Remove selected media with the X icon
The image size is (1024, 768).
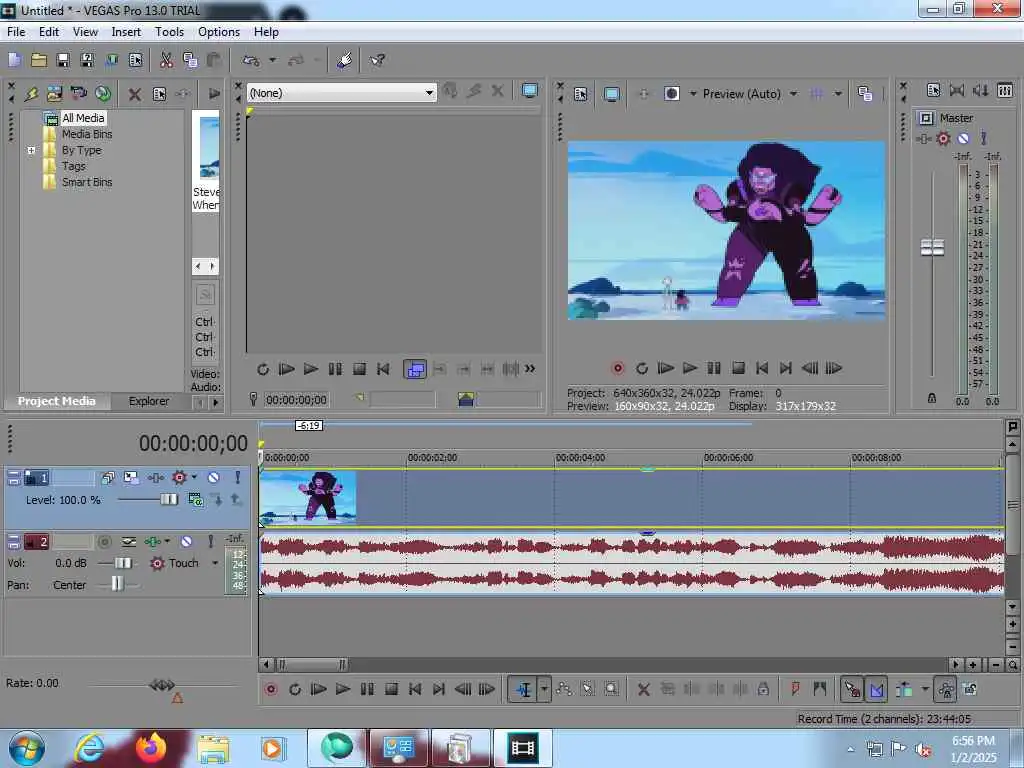click(135, 94)
